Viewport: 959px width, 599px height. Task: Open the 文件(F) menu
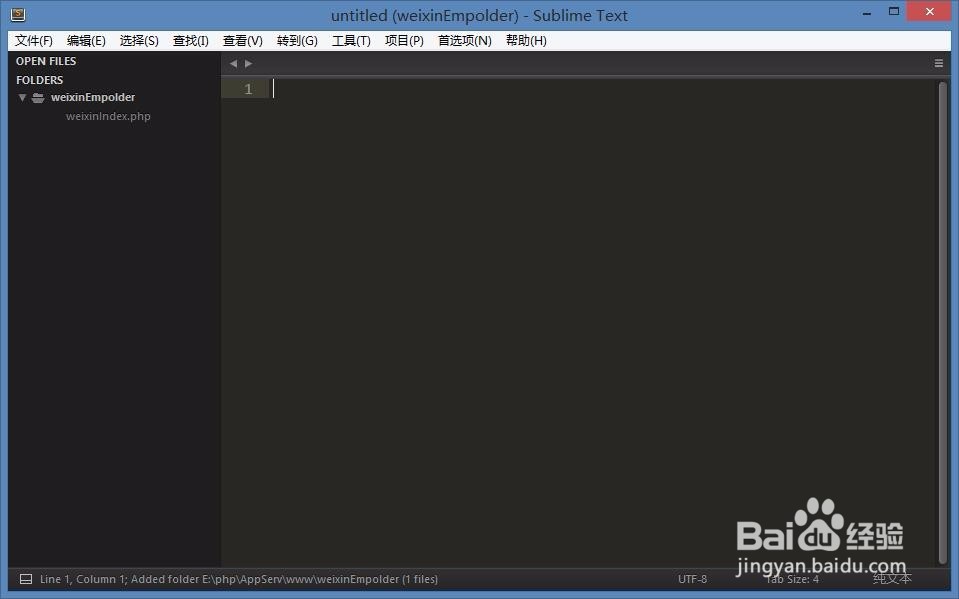click(x=33, y=40)
